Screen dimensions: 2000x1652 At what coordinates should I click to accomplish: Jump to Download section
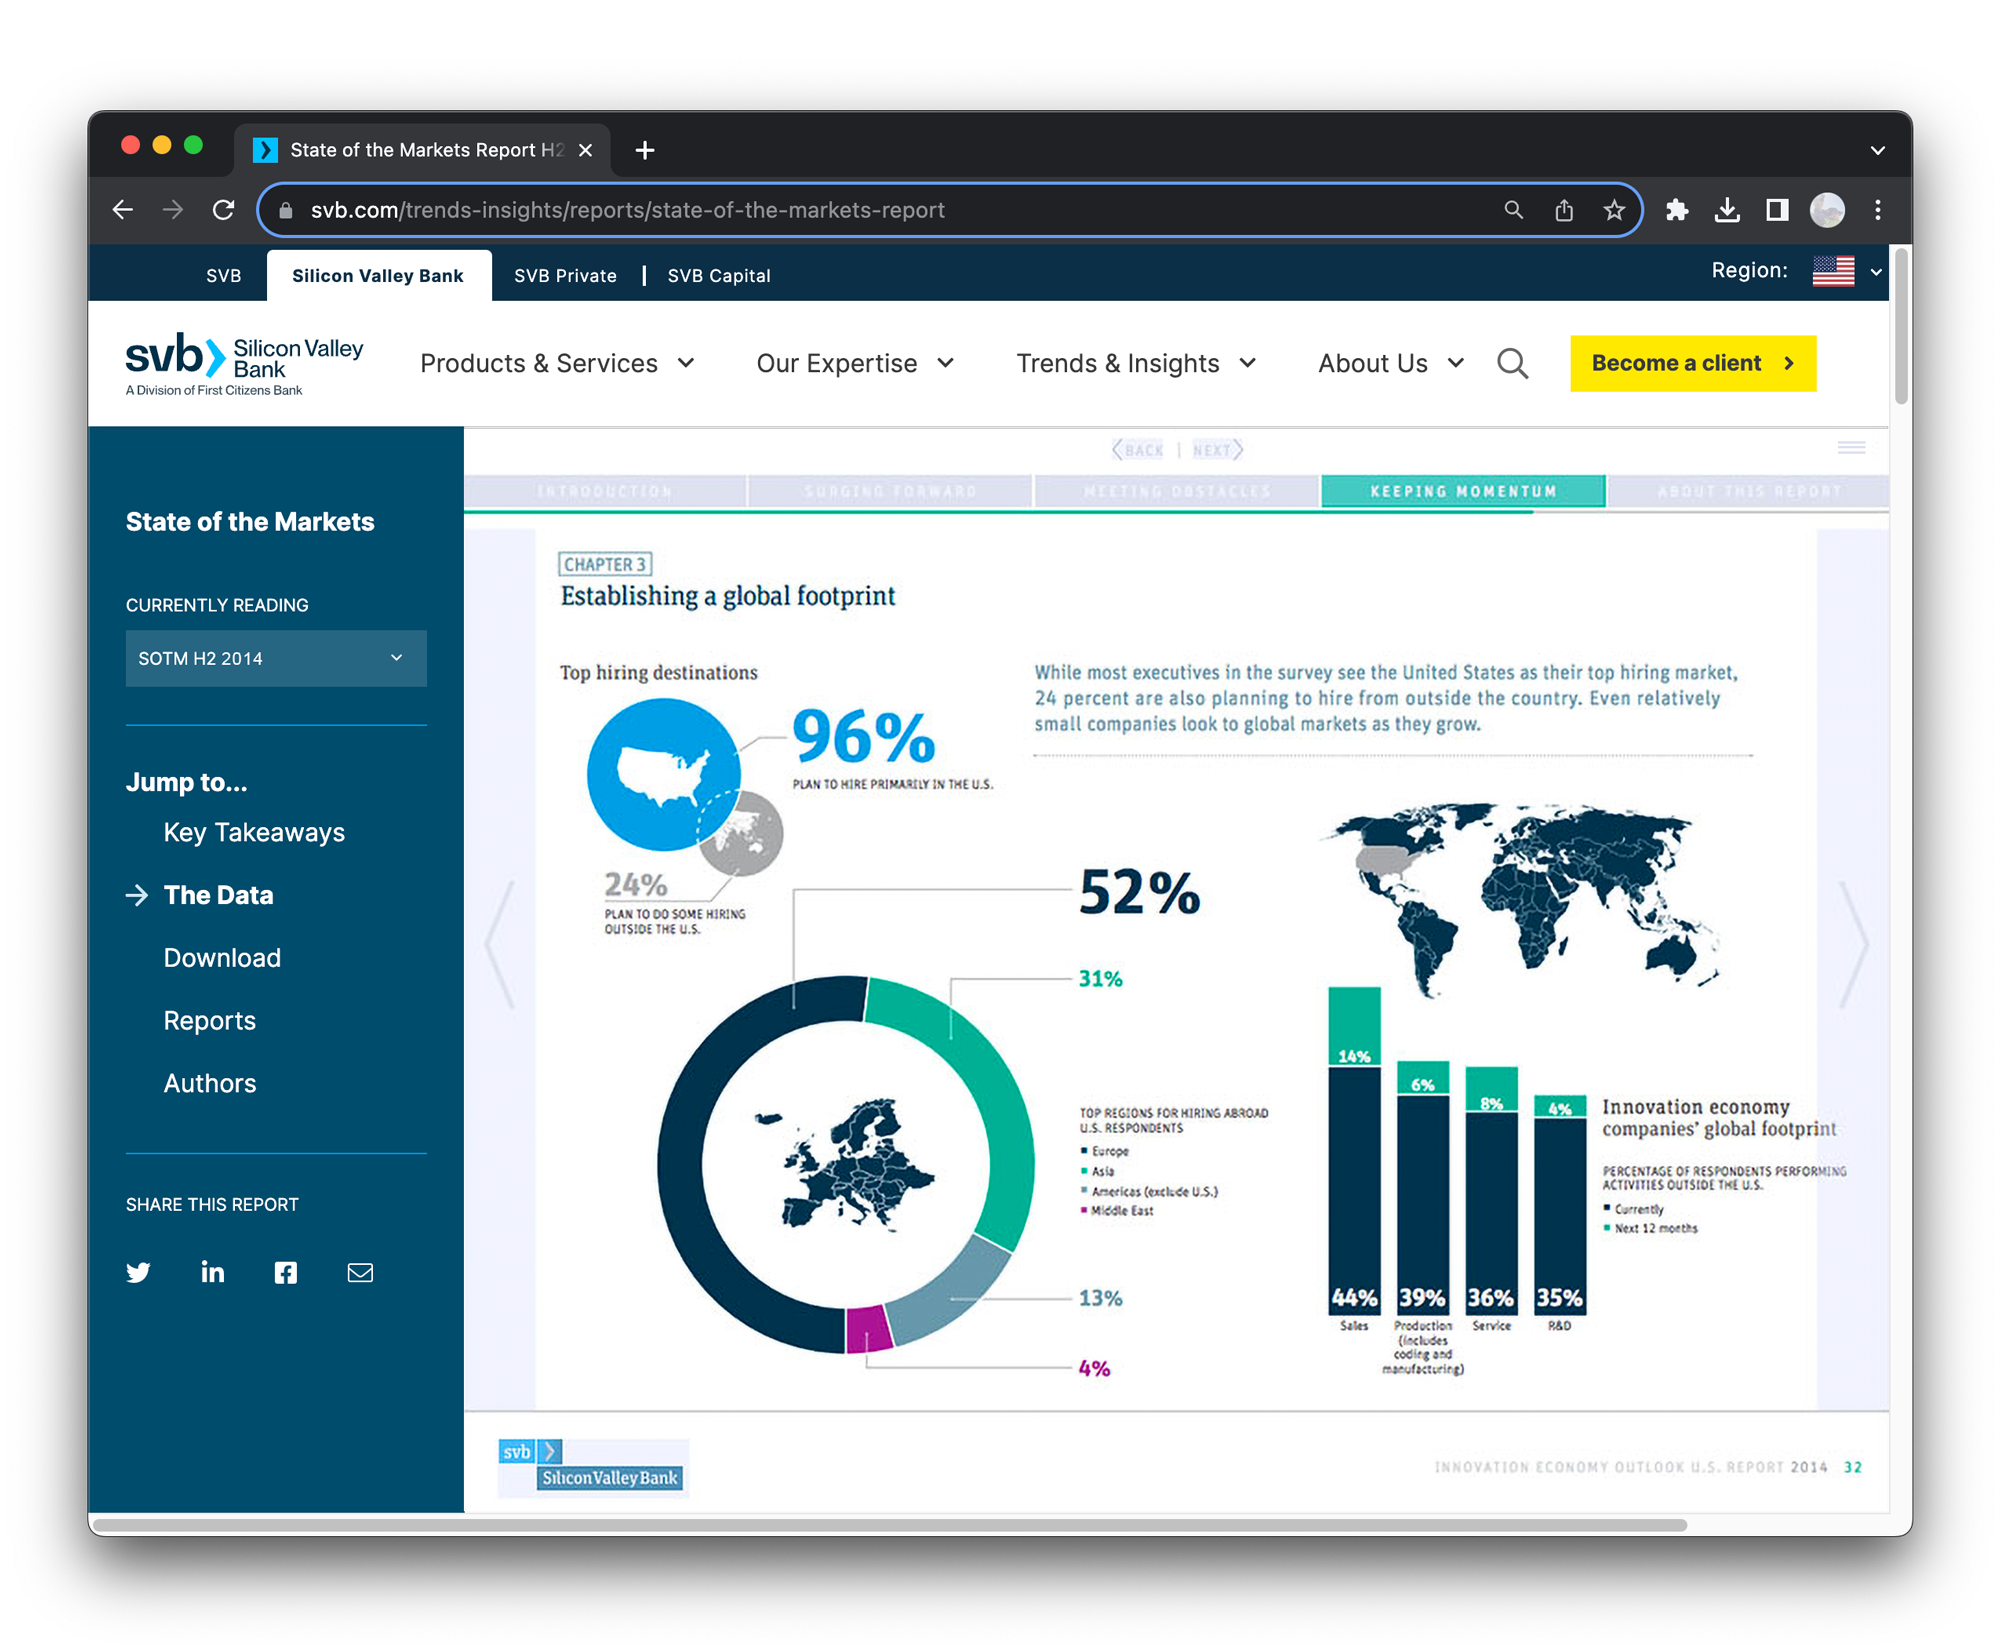pos(222,958)
